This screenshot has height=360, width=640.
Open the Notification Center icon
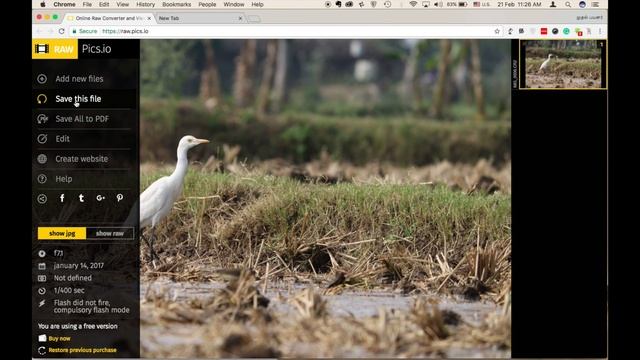click(595, 4)
